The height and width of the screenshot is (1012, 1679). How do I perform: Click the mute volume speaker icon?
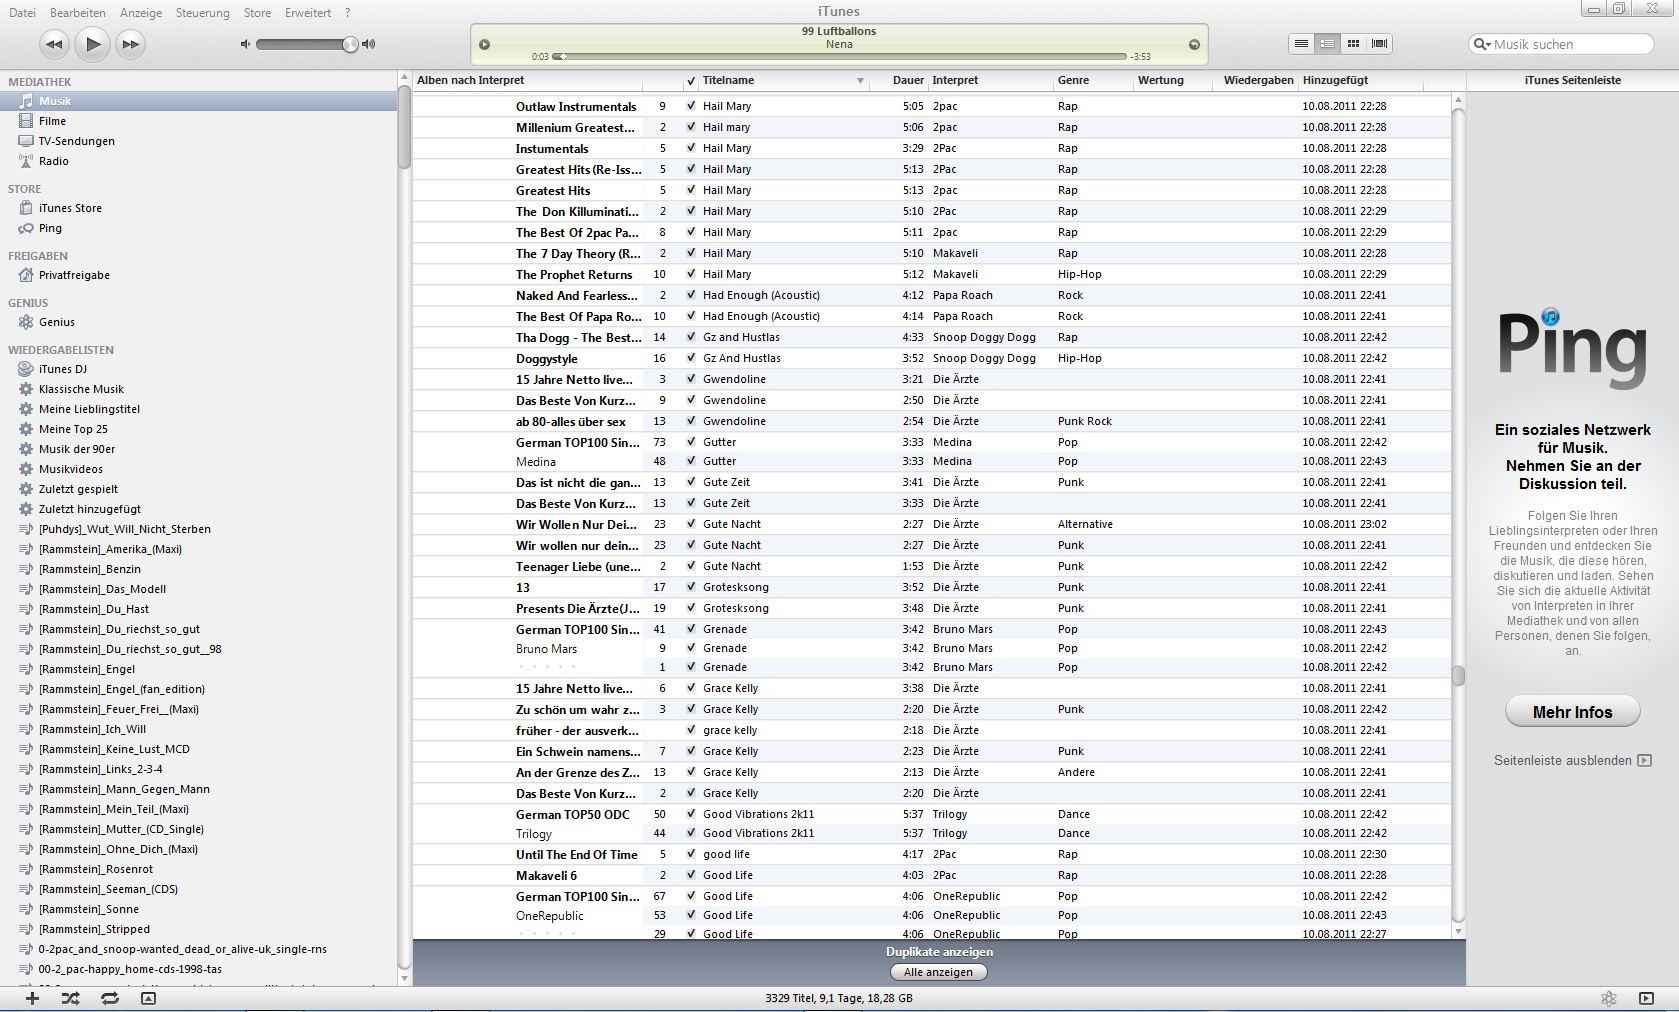tap(246, 44)
